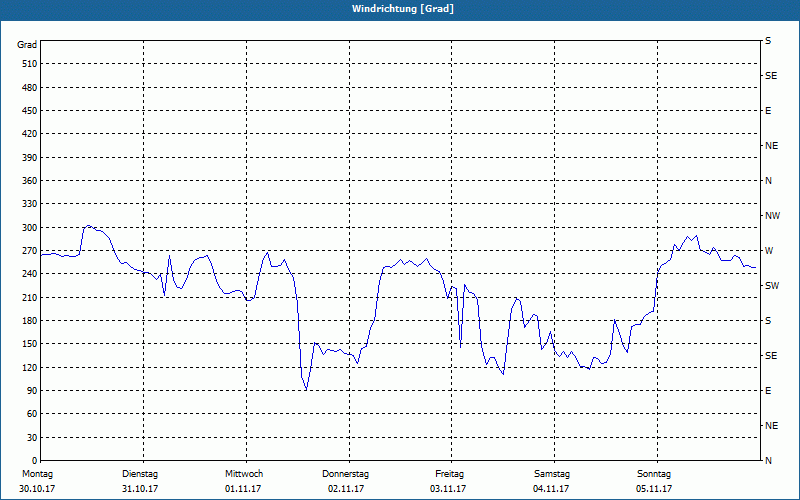800x500 pixels.
Task: Select the 150 y-axis value
Action: coord(30,344)
